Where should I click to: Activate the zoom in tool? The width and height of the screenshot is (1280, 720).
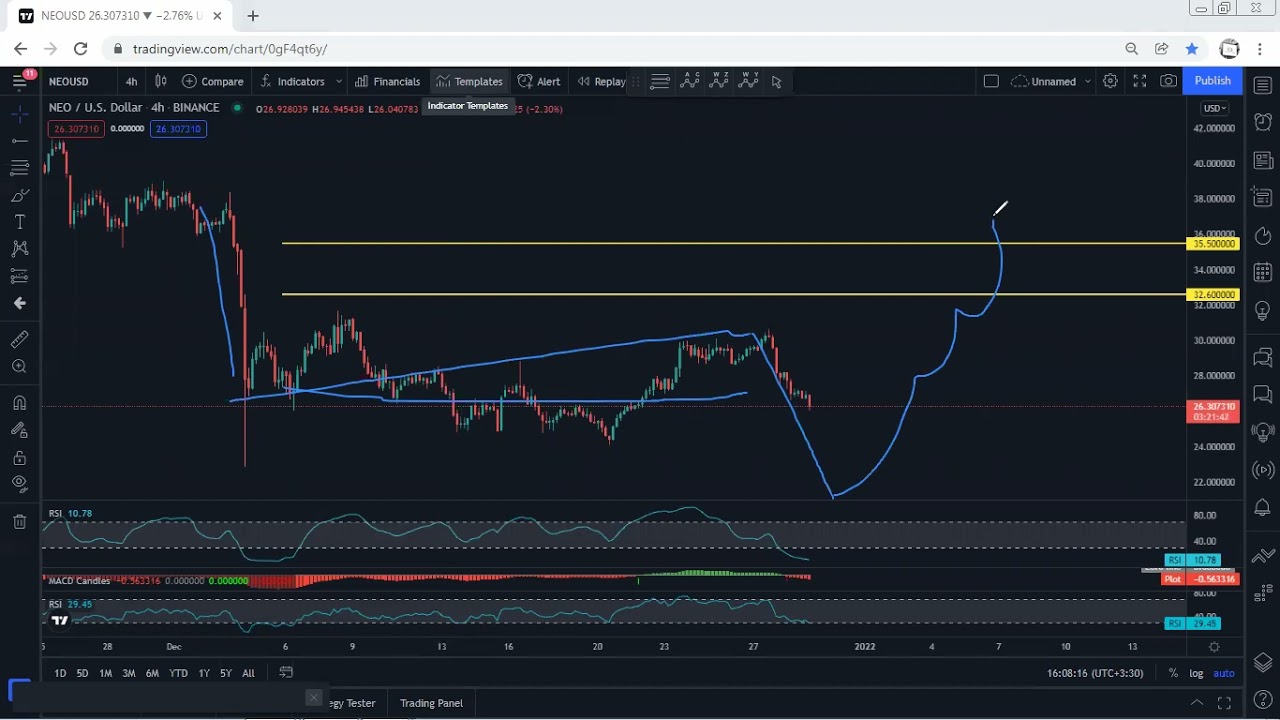(x=19, y=367)
